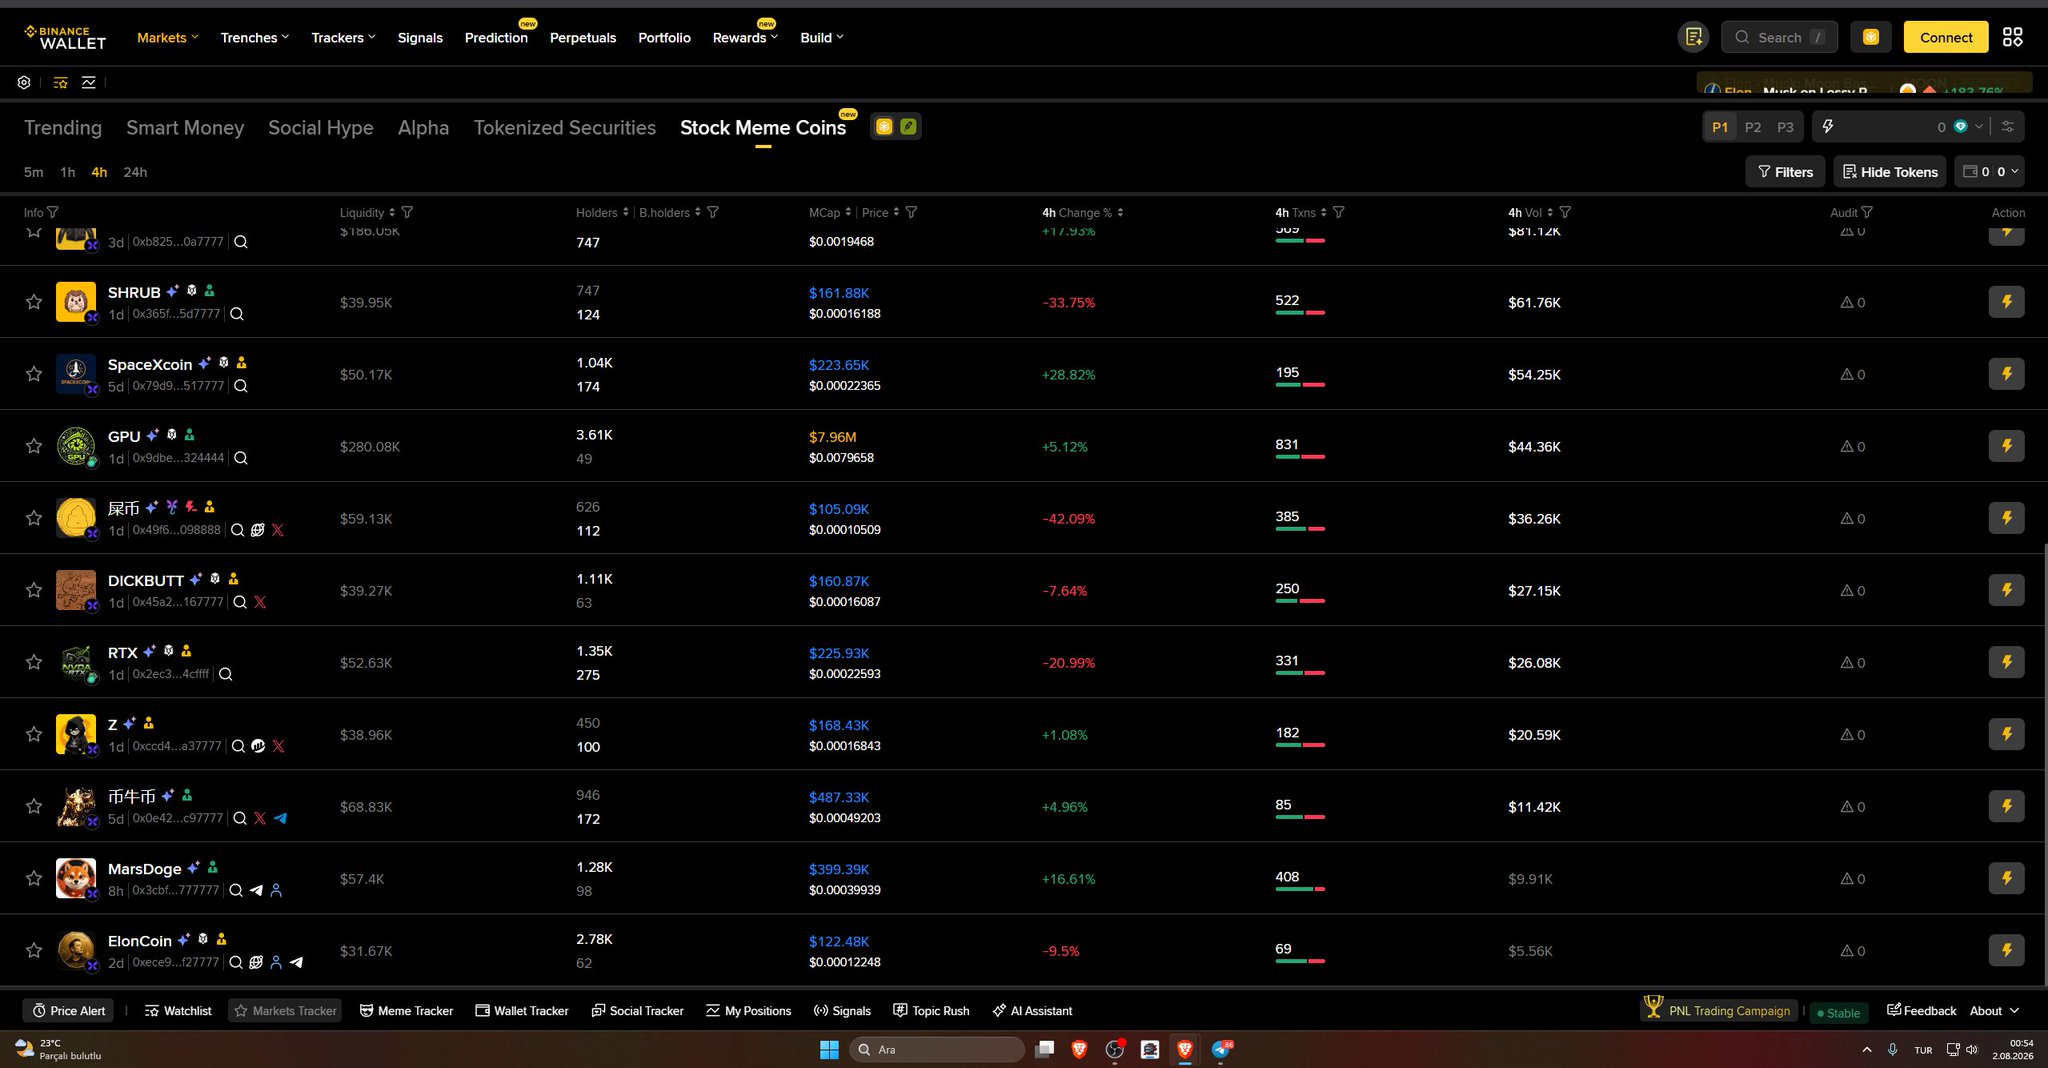Sort by 4h Change % arrows
Image resolution: width=2048 pixels, height=1068 pixels.
1120,213
